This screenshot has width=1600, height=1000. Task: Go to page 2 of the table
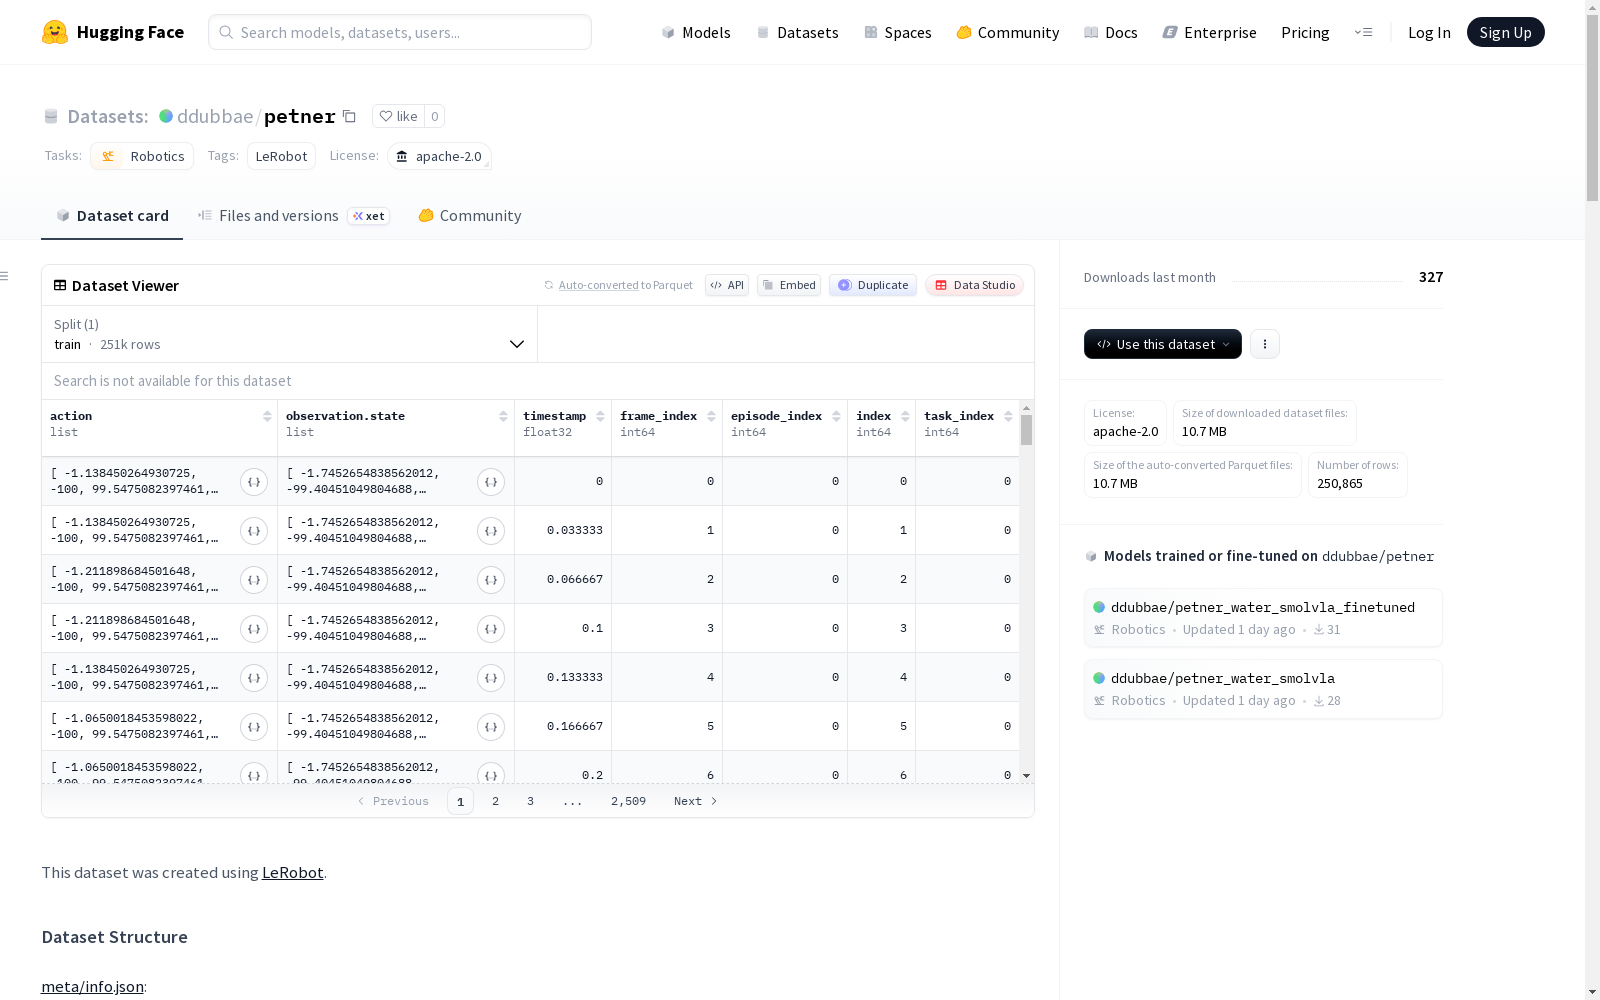point(495,801)
